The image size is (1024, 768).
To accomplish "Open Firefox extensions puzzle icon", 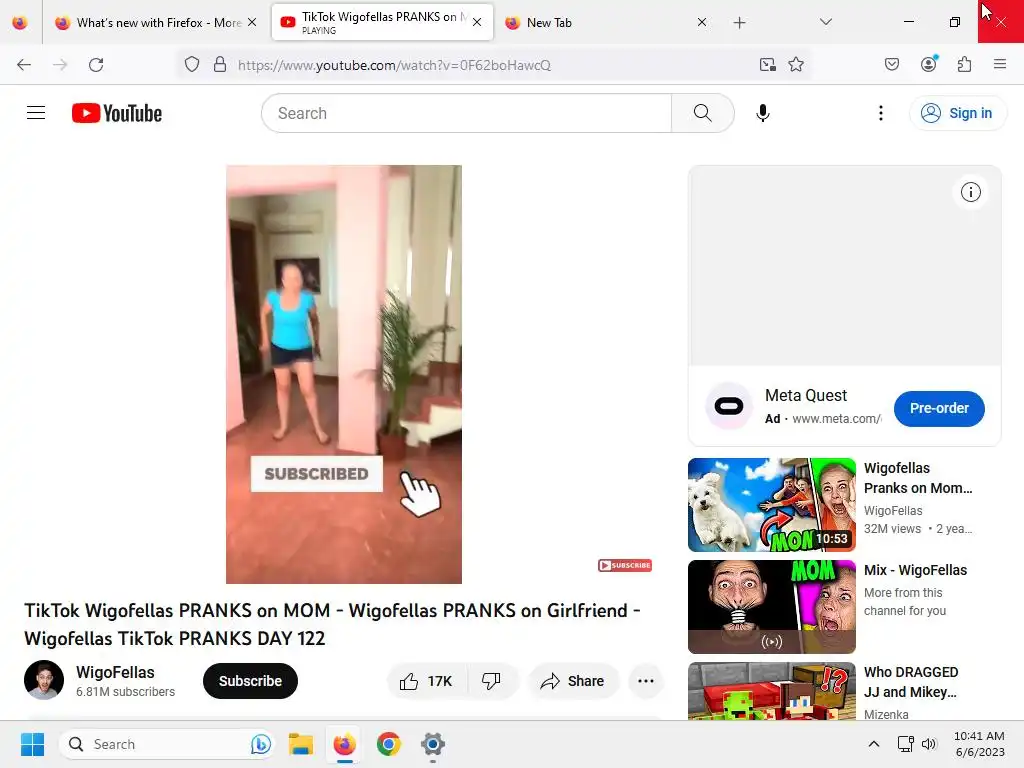I will click(964, 65).
